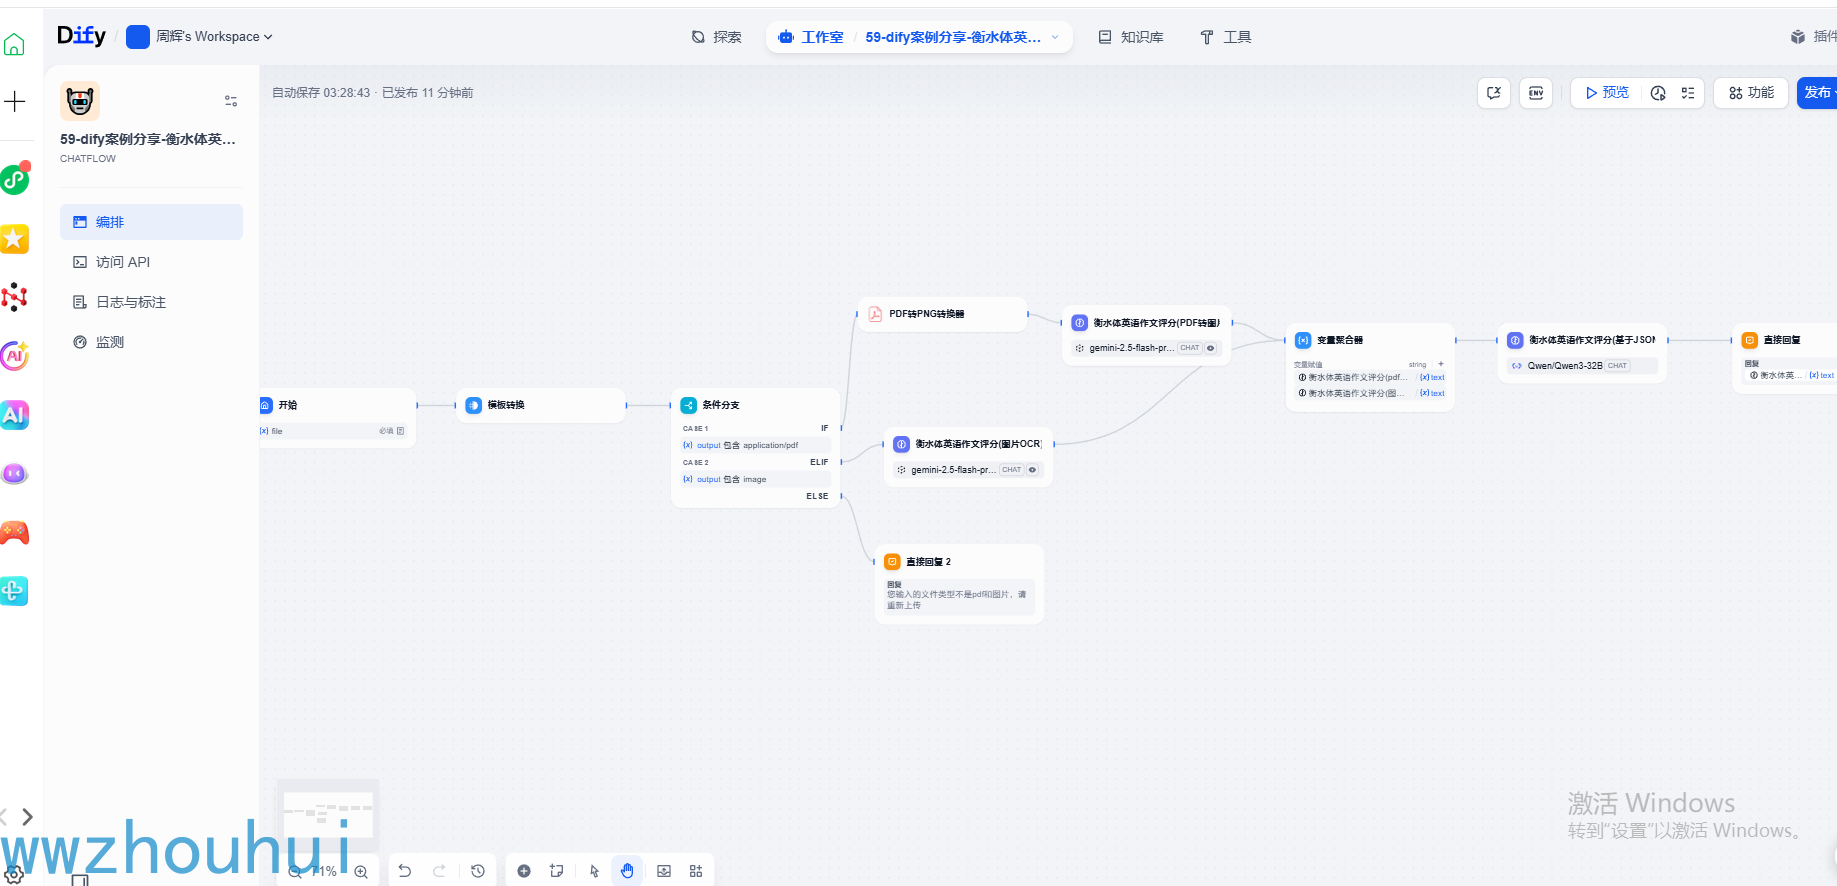Image resolution: width=1837 pixels, height=886 pixels.
Task: Open the 发布 publish dropdown
Action: 1818,93
